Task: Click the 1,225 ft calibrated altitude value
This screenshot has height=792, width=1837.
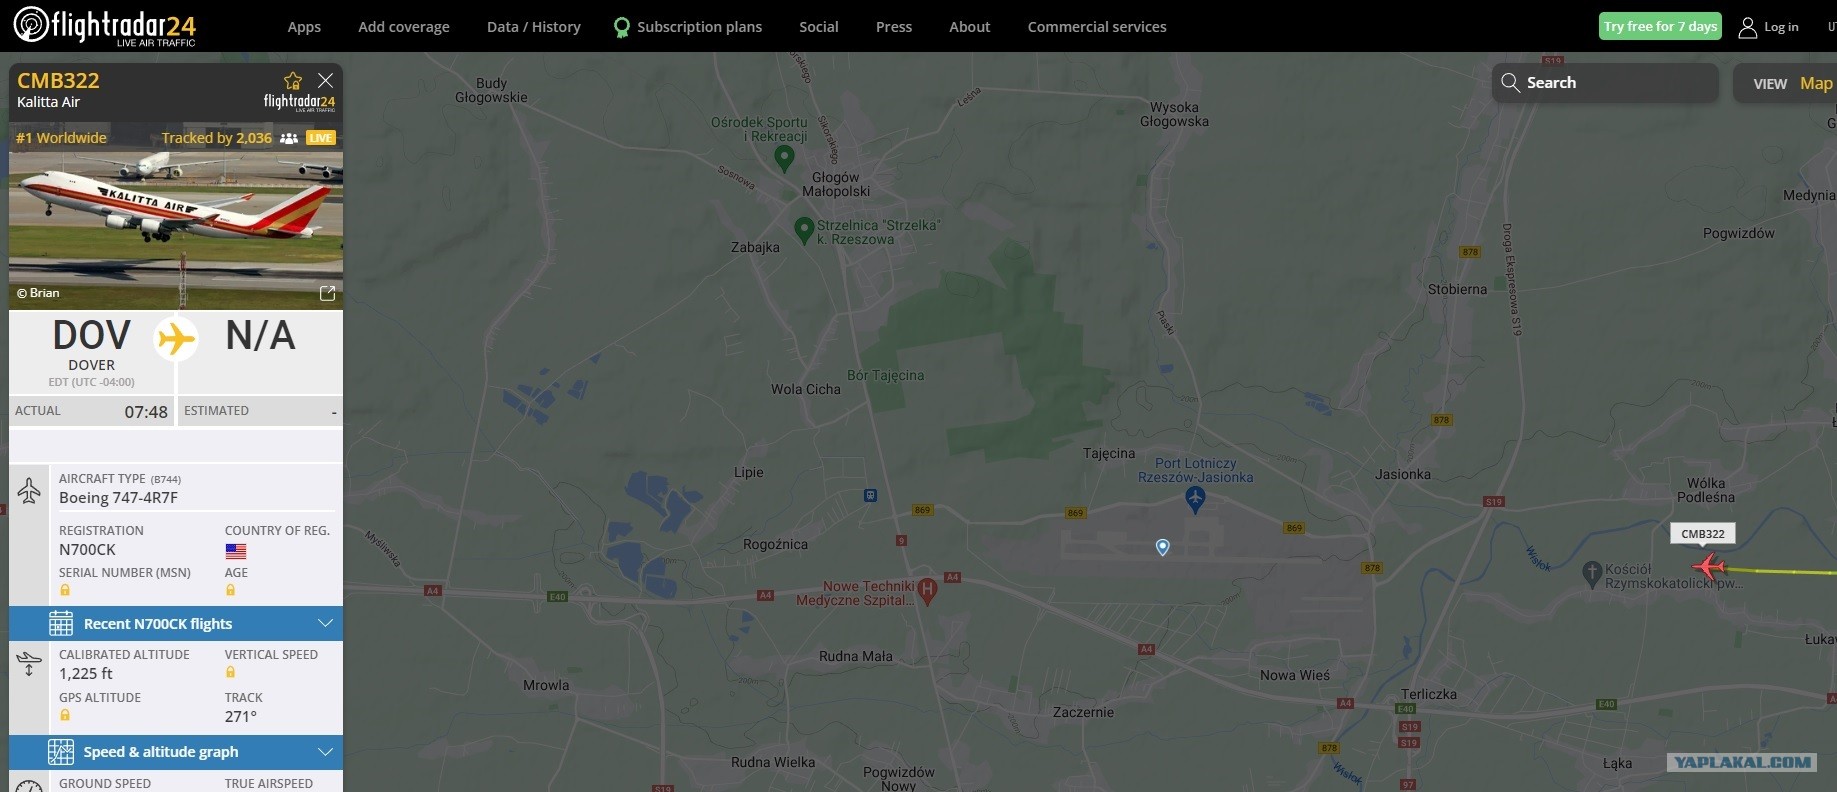Action: click(x=86, y=674)
